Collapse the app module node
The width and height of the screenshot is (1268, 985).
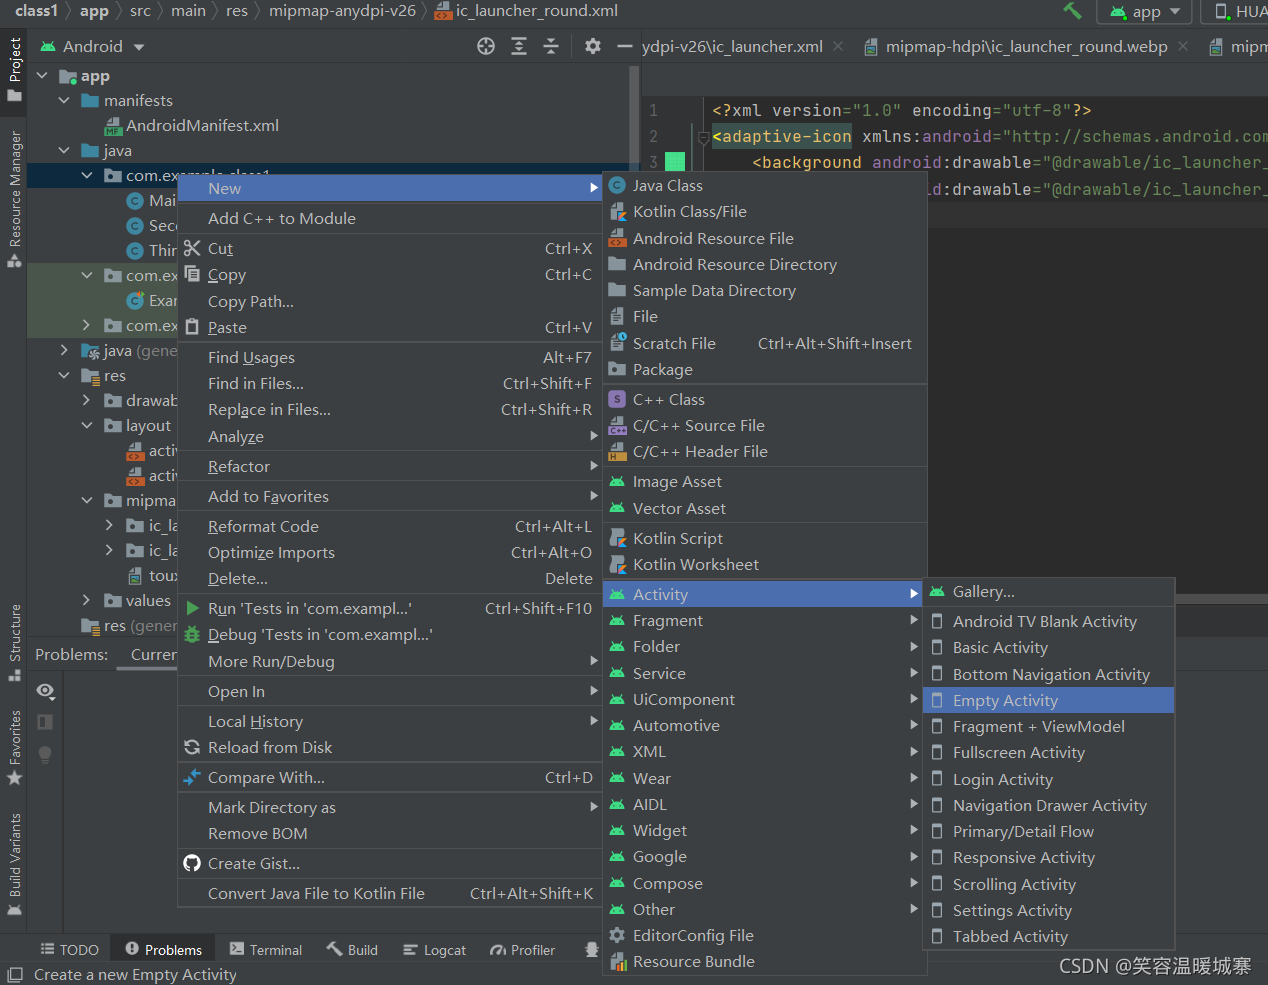42,76
